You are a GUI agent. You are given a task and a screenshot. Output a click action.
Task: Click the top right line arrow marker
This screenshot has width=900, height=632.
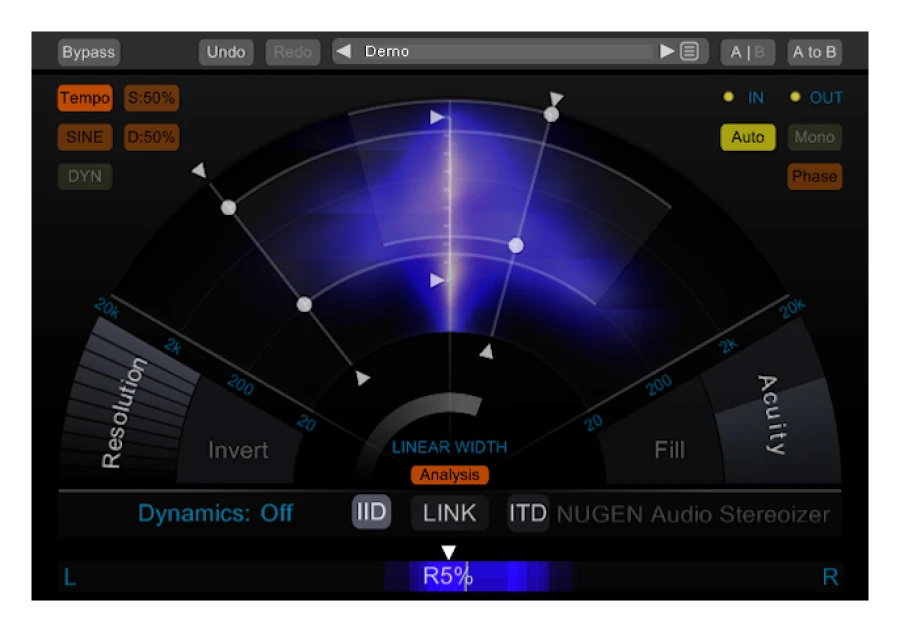(x=556, y=98)
